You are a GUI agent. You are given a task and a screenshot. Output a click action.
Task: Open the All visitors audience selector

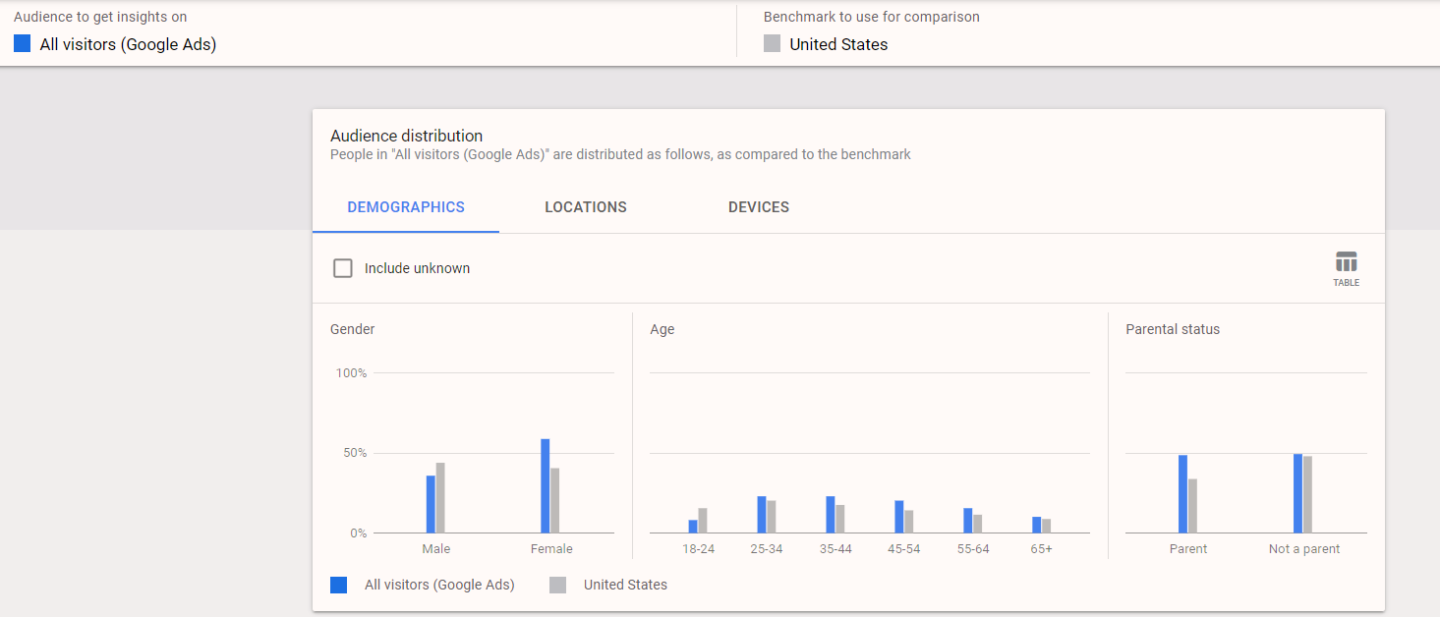(x=128, y=44)
